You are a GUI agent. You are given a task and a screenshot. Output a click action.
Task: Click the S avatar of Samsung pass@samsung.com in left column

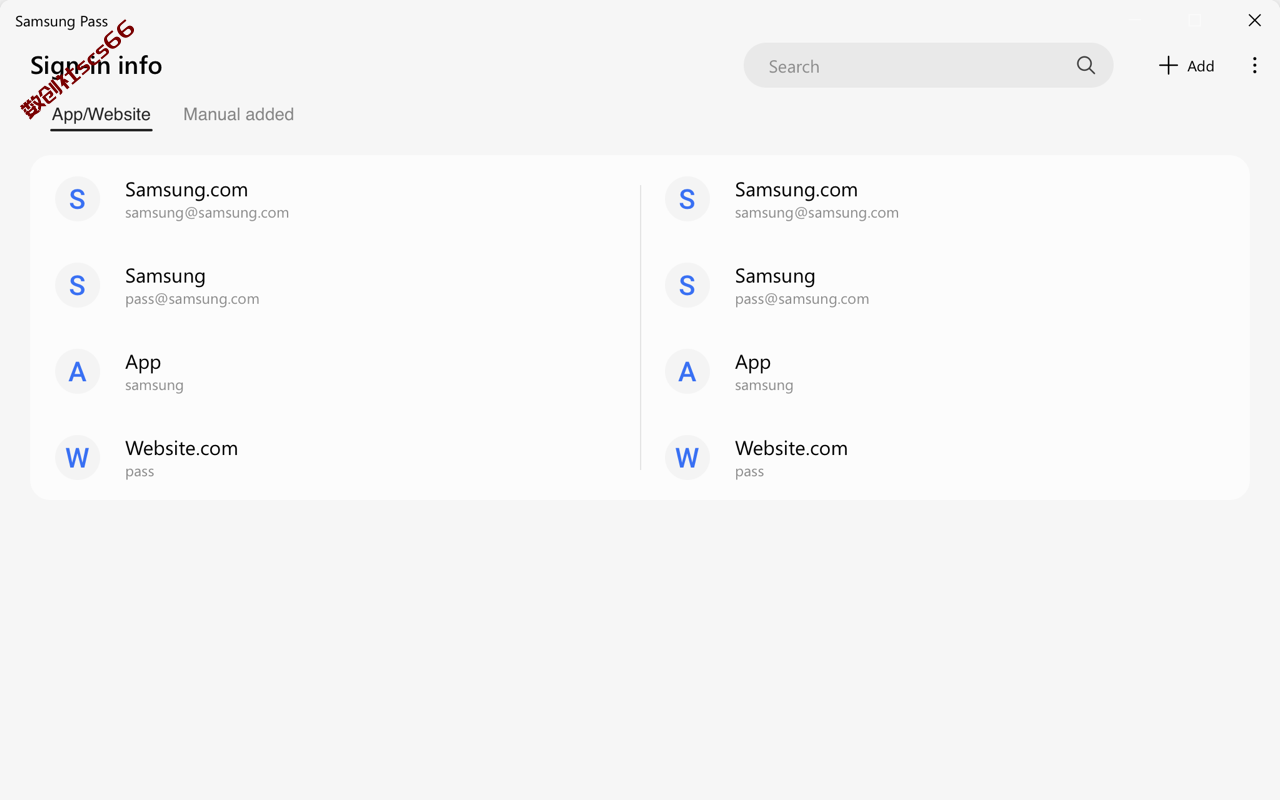click(x=77, y=285)
